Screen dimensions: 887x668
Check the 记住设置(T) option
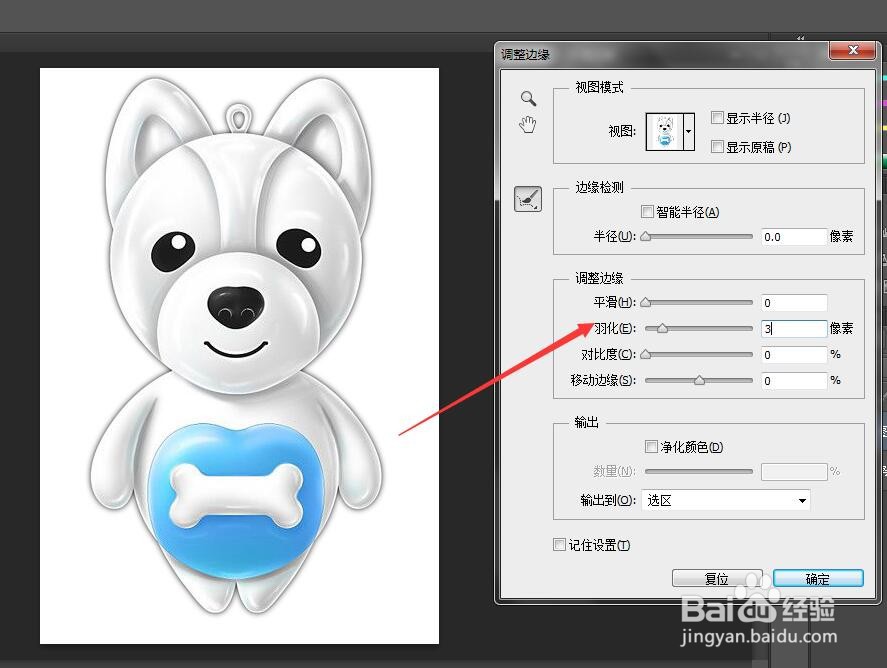[x=559, y=545]
